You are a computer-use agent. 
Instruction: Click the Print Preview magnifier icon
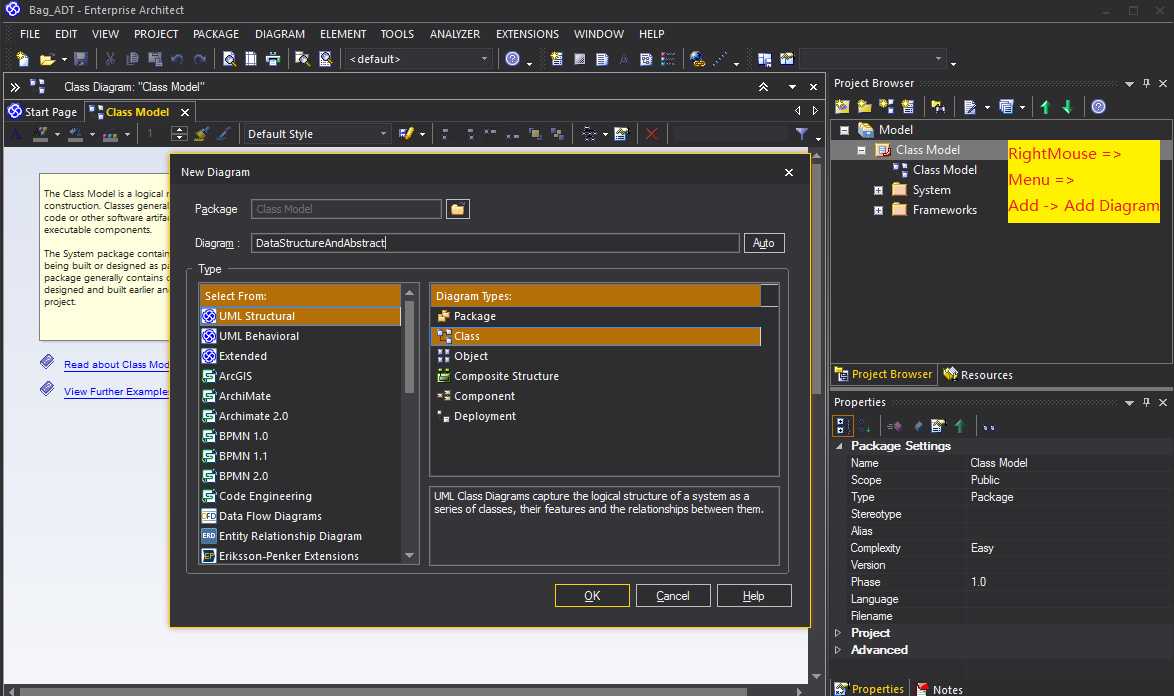coord(229,59)
